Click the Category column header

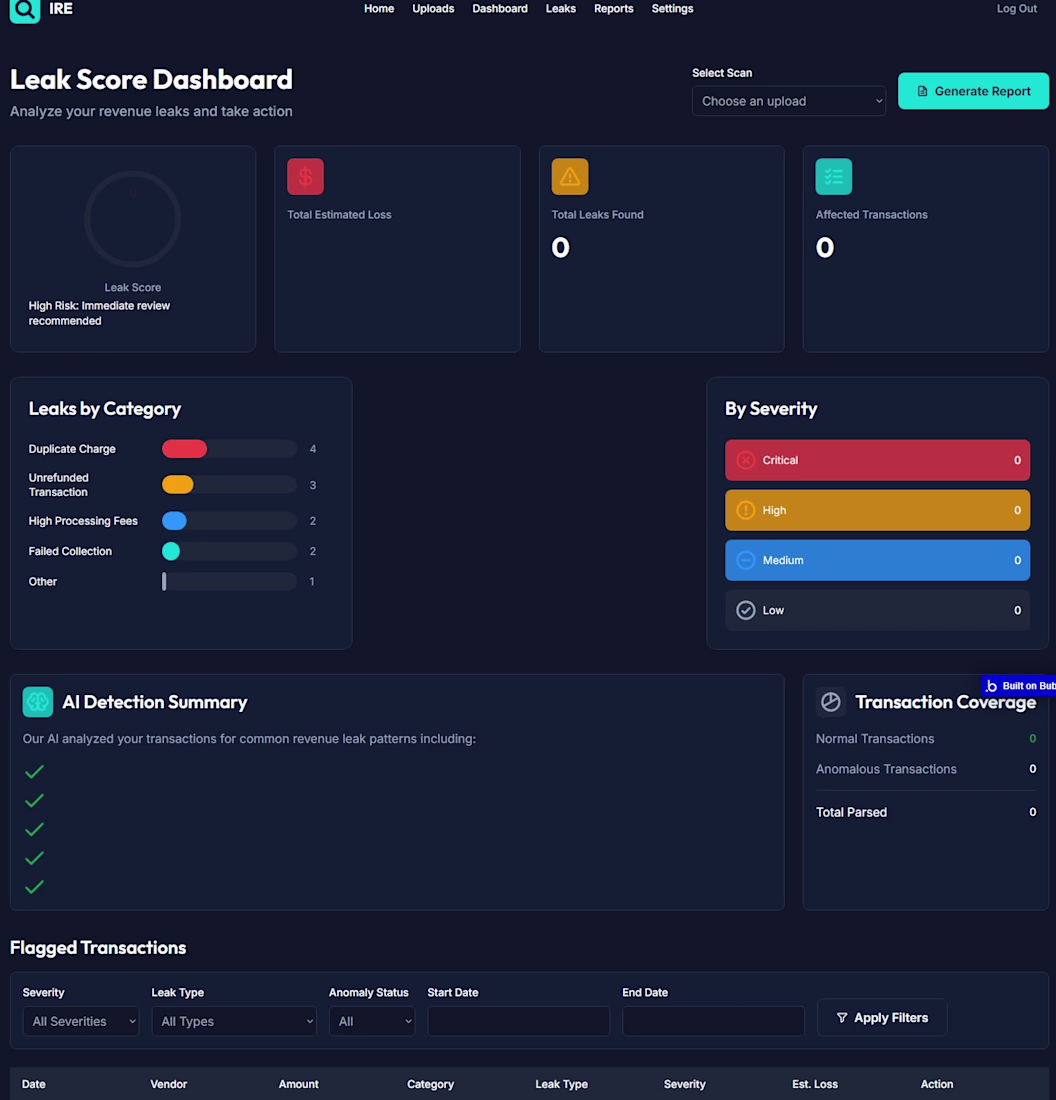(x=430, y=1084)
